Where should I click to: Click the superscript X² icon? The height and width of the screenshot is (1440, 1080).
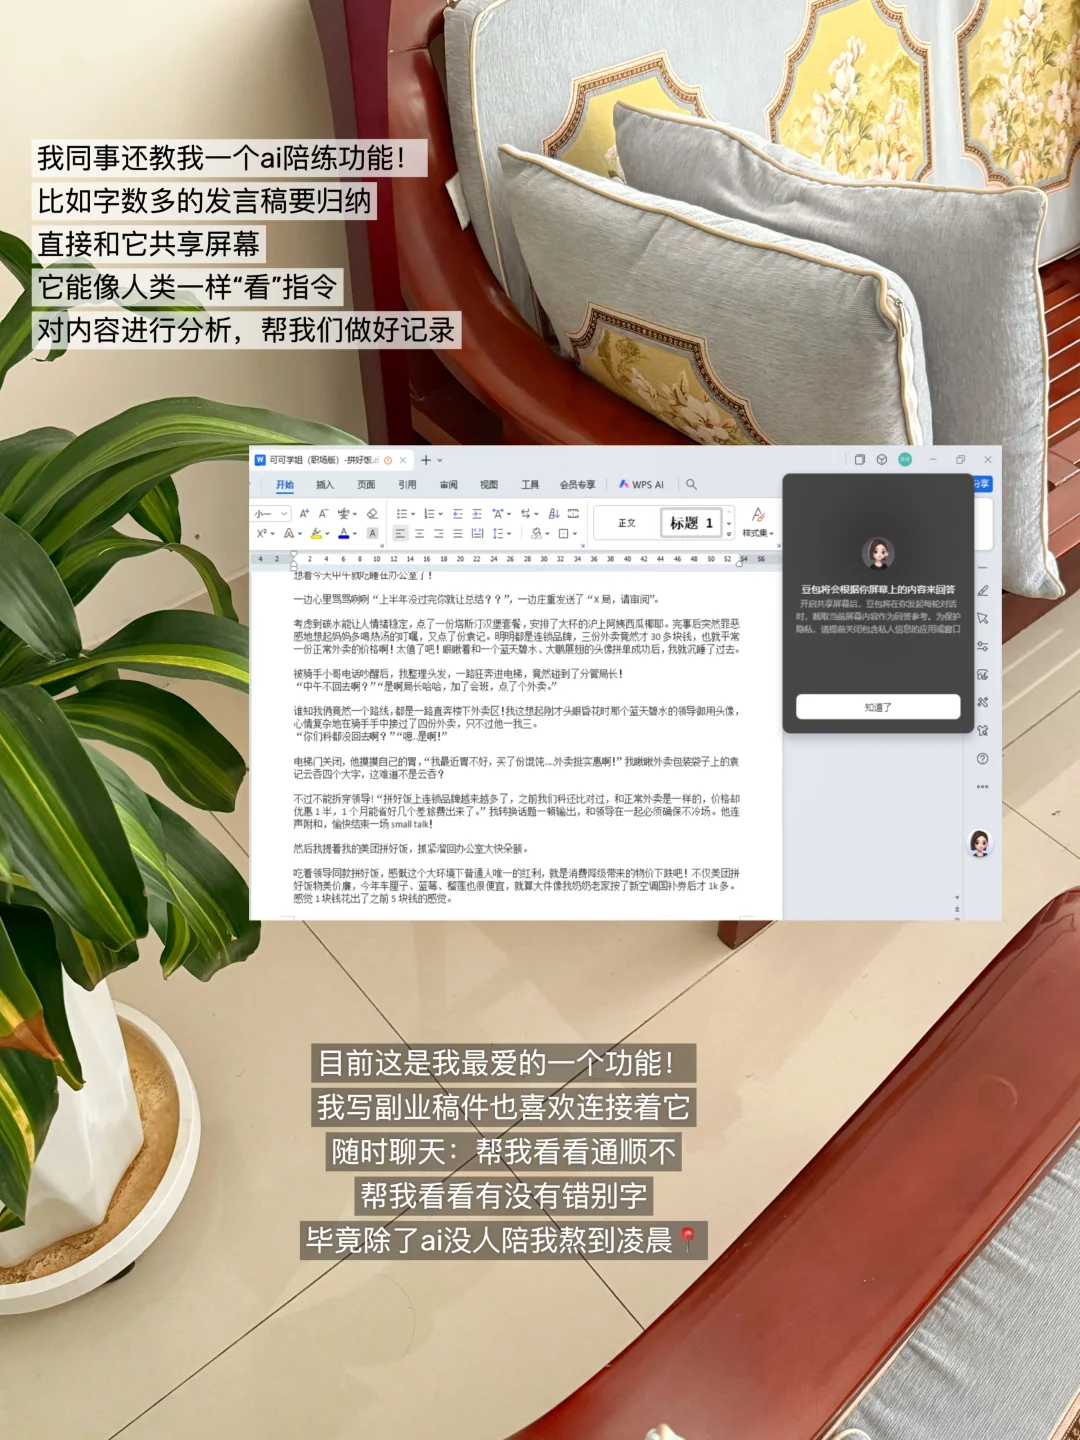click(262, 533)
